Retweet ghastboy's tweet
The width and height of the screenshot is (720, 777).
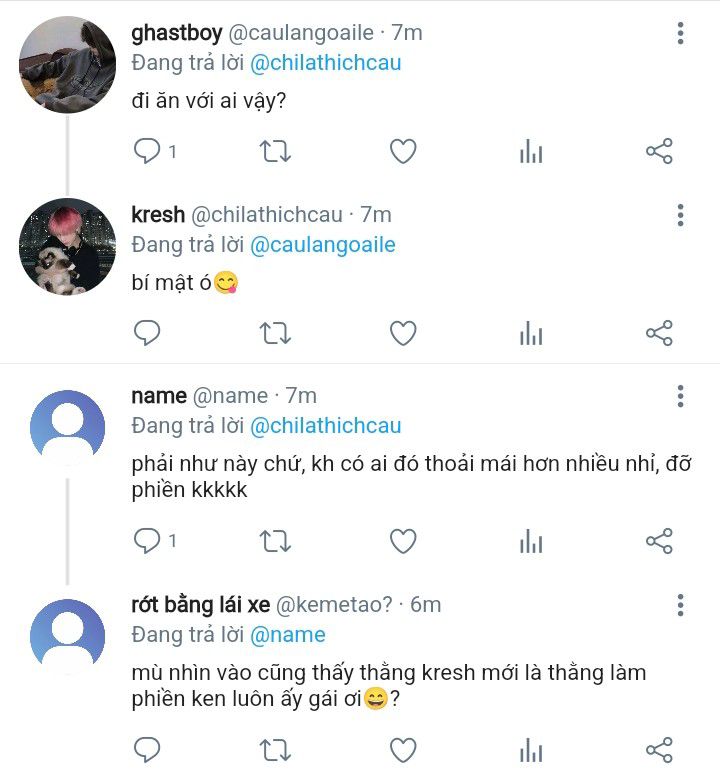[275, 151]
